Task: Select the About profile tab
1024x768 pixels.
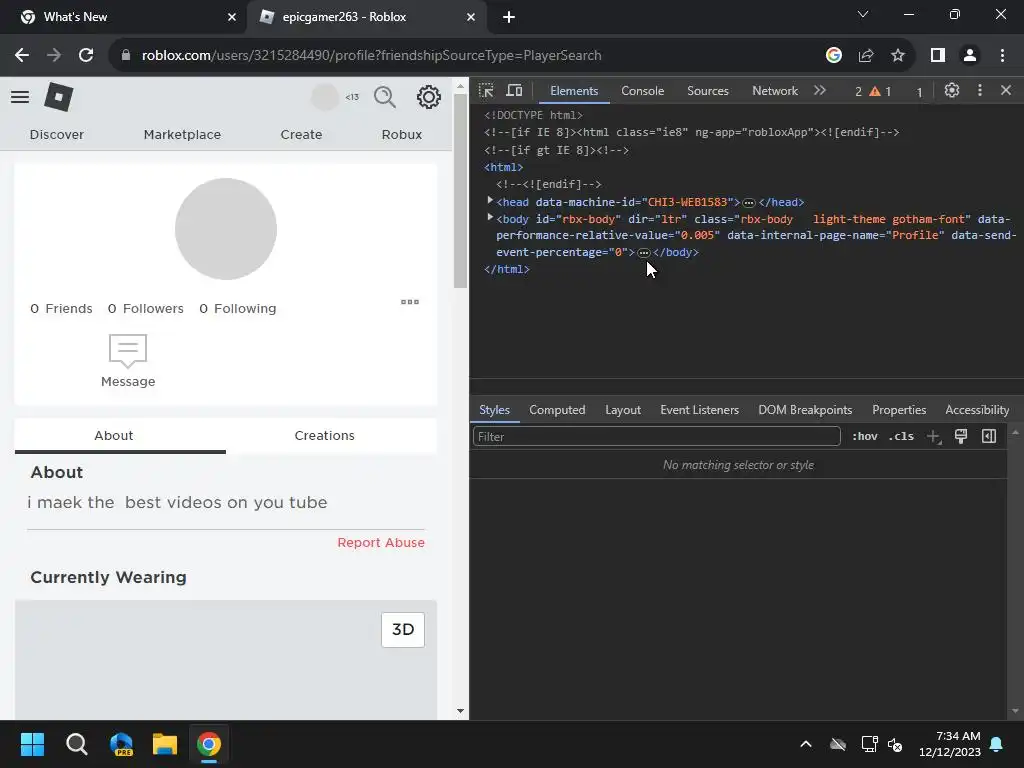Action: 114,436
